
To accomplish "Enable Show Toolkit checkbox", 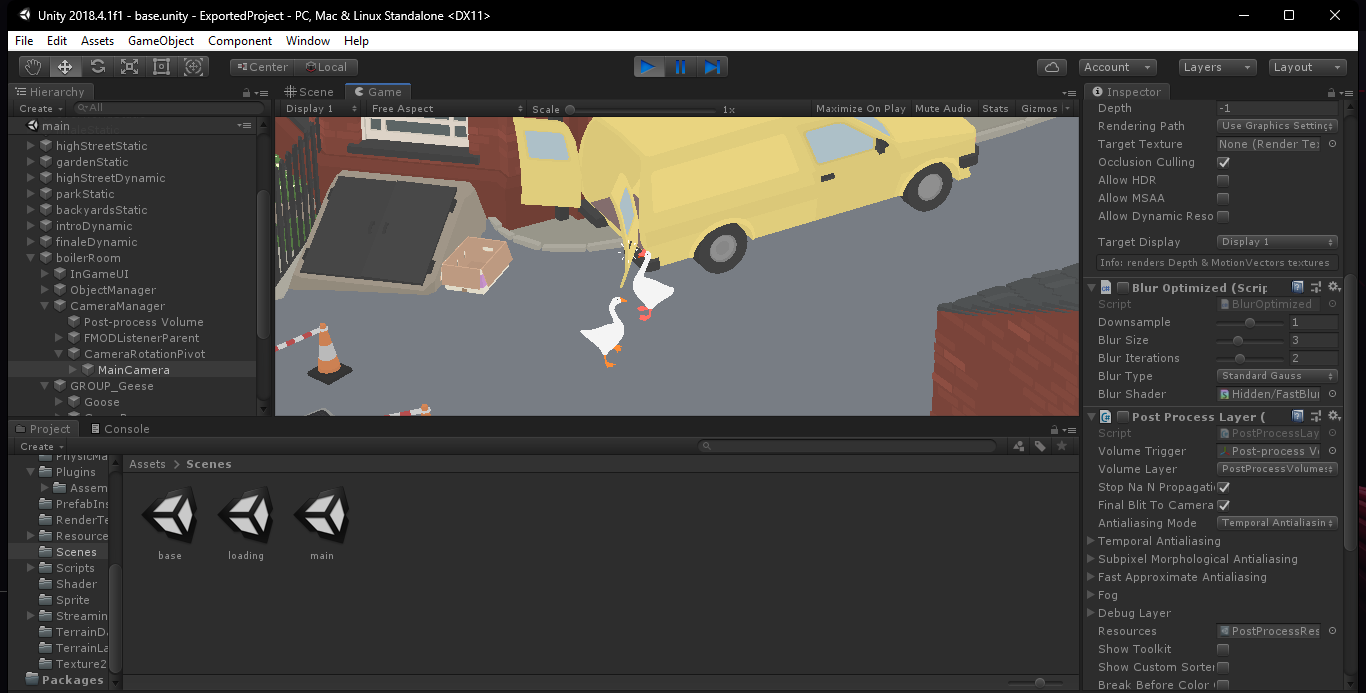I will 1223,649.
